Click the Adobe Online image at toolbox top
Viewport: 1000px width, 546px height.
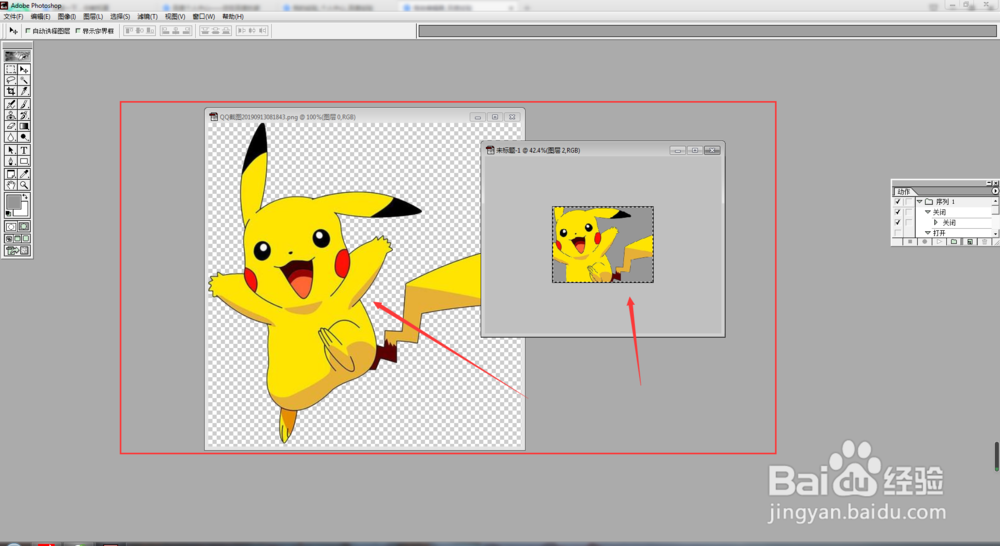(17, 56)
